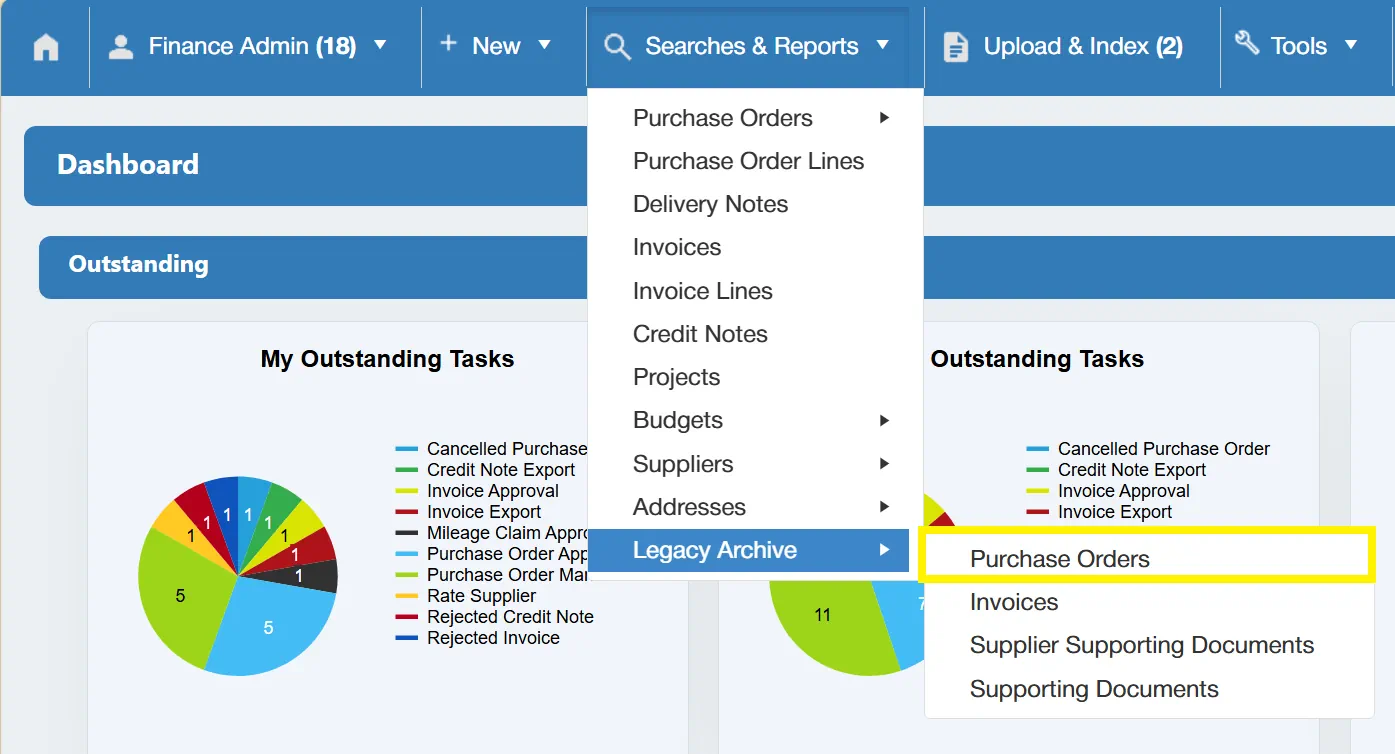Open the top Purchase Orders submenu arrow

click(x=884, y=118)
